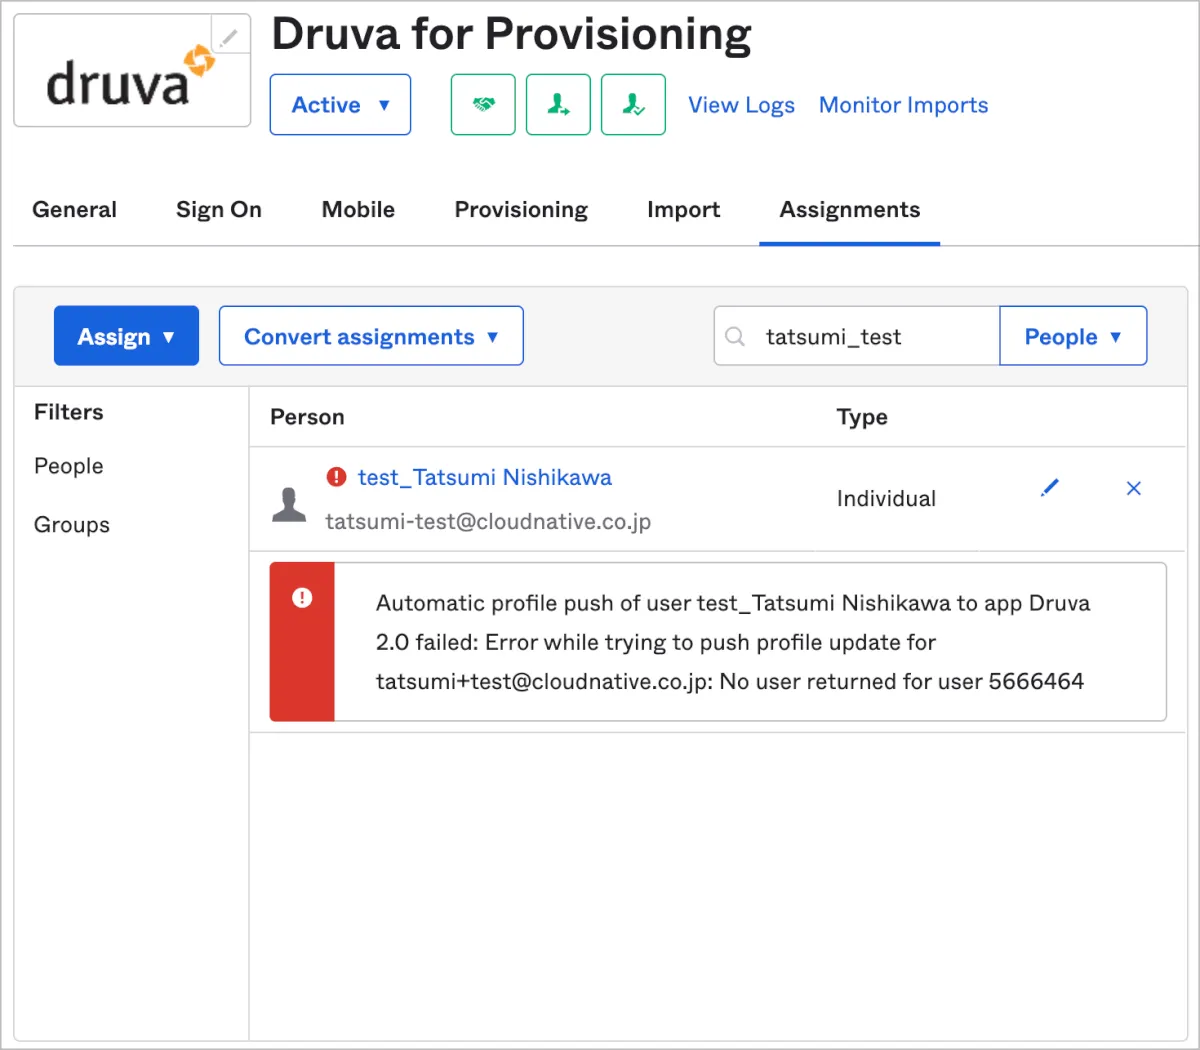
Task: Switch to the Provisioning tab
Action: pyautogui.click(x=521, y=210)
